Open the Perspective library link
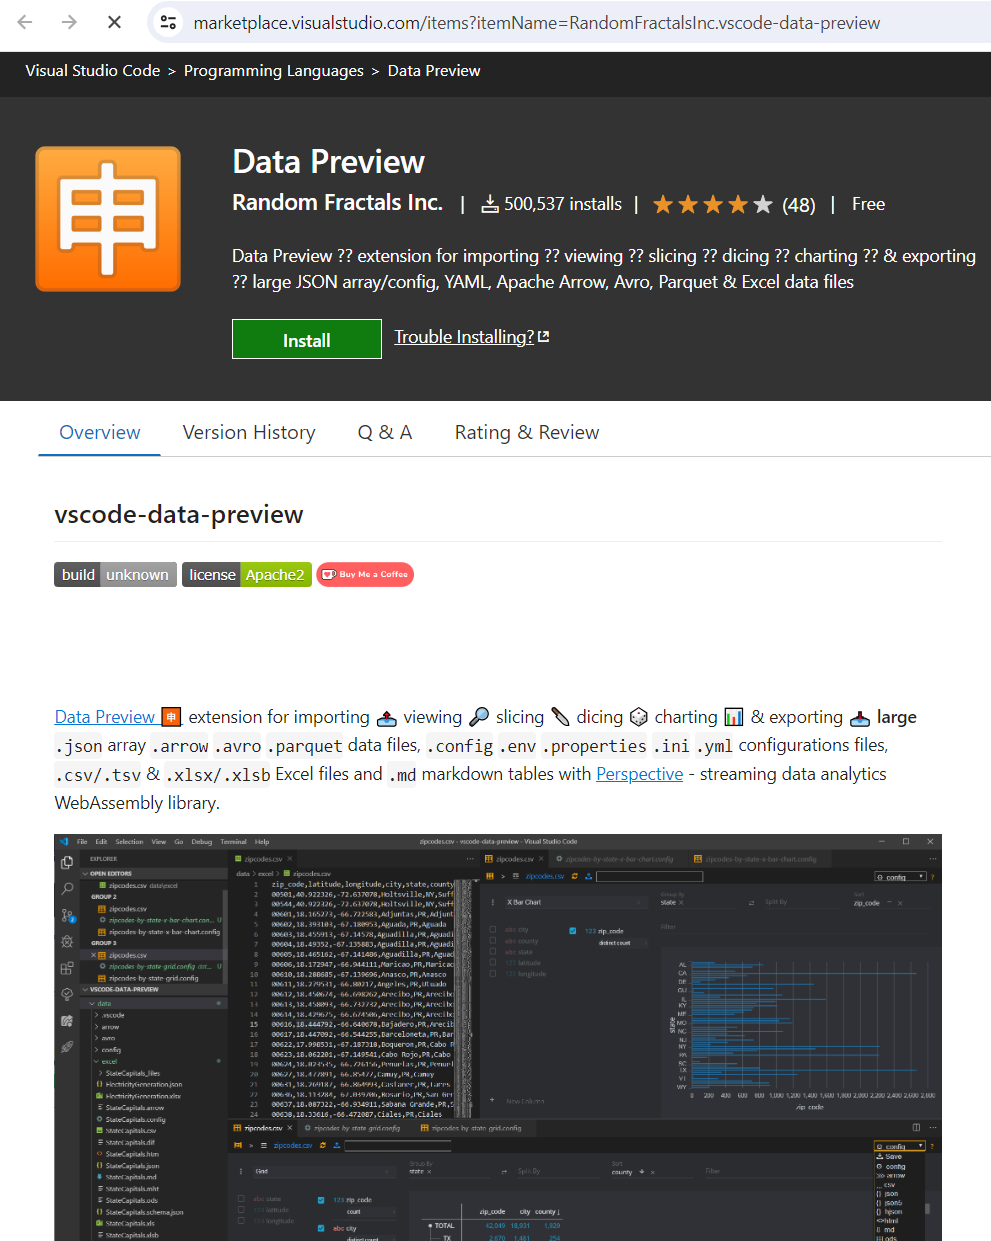Image resolution: width=991 pixels, height=1241 pixels. (x=640, y=774)
